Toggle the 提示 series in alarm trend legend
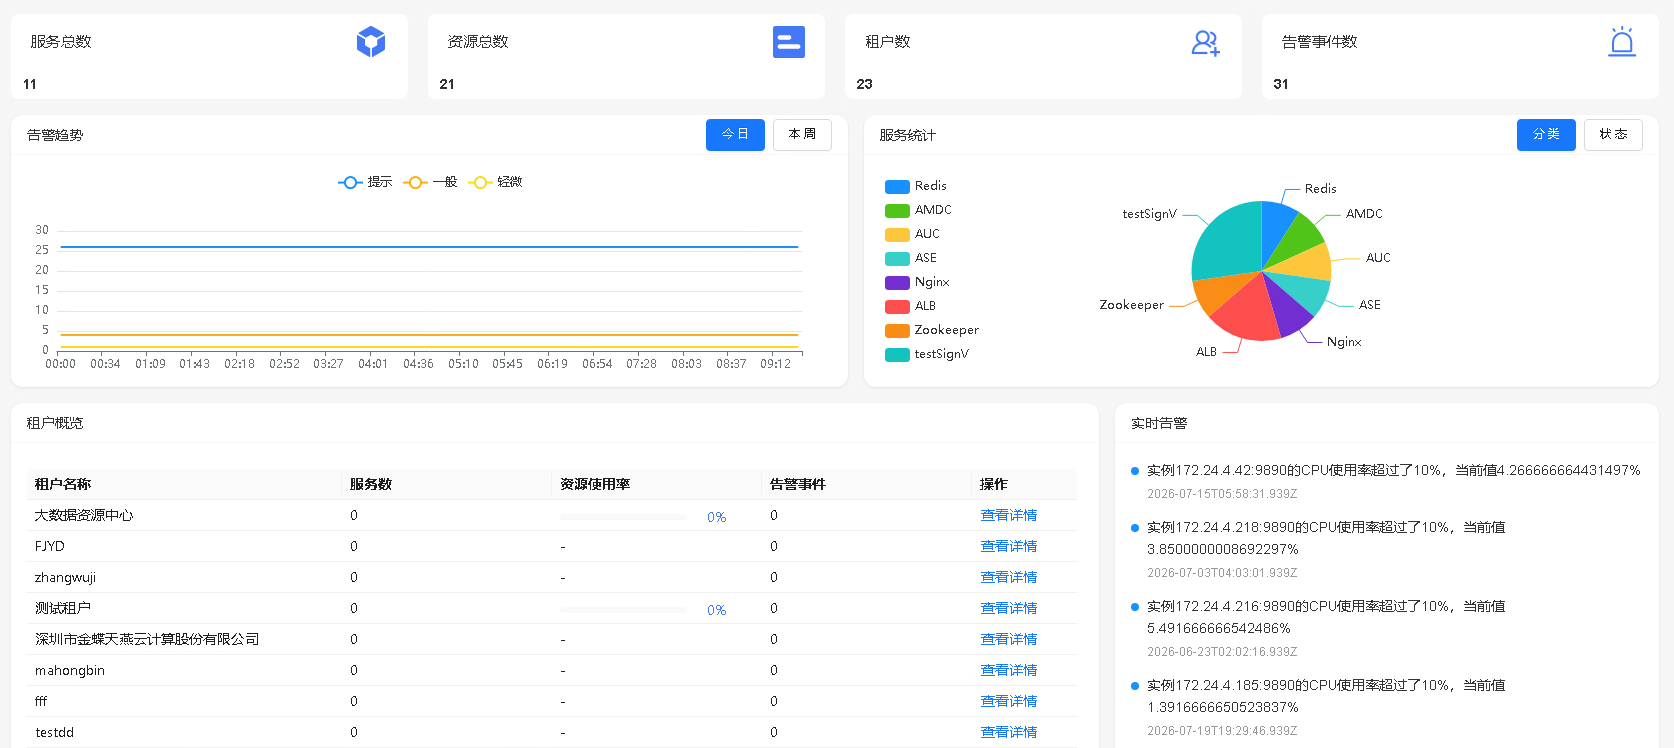This screenshot has height=748, width=1674. [x=365, y=182]
